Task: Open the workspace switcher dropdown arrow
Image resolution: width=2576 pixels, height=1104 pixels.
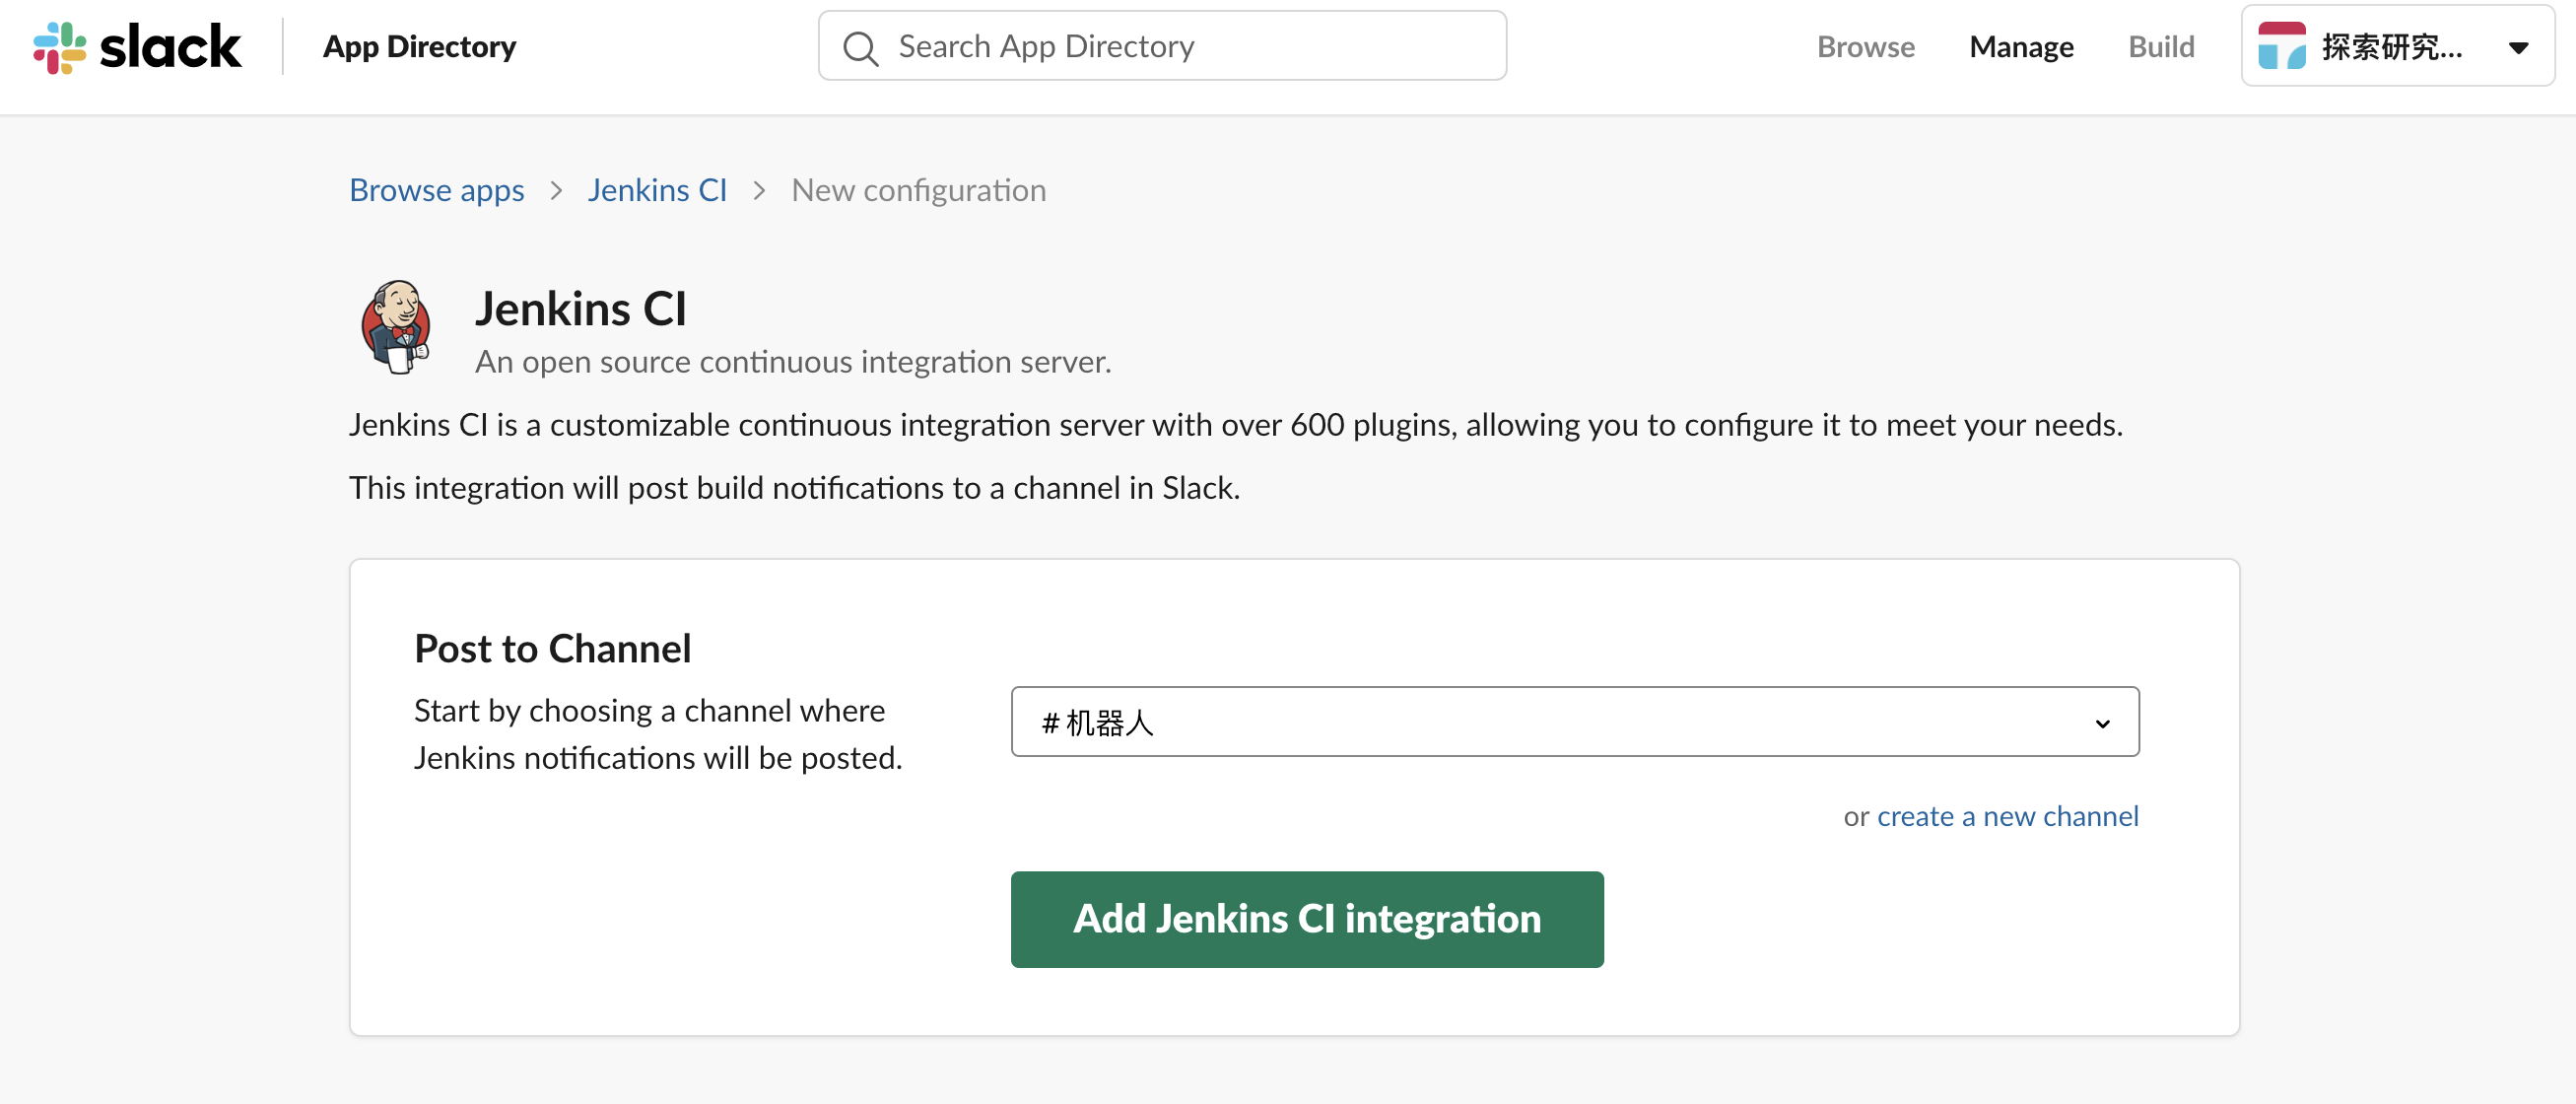Action: pyautogui.click(x=2518, y=47)
